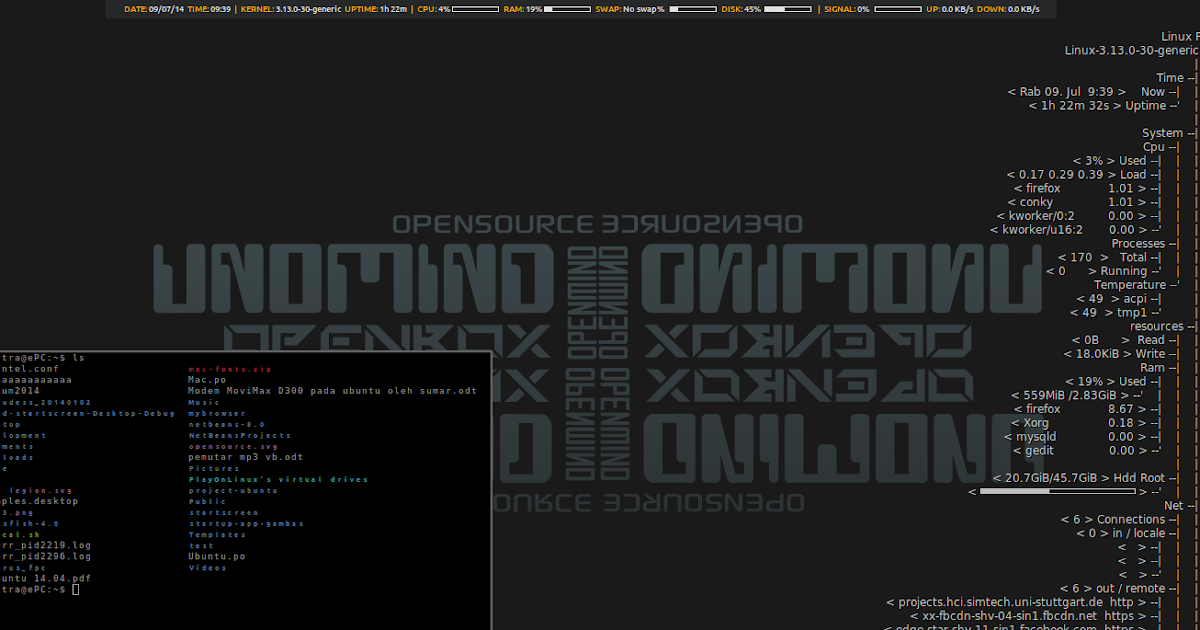Select the resources section label
Image resolution: width=1200 pixels, height=630 pixels.
tap(1160, 325)
